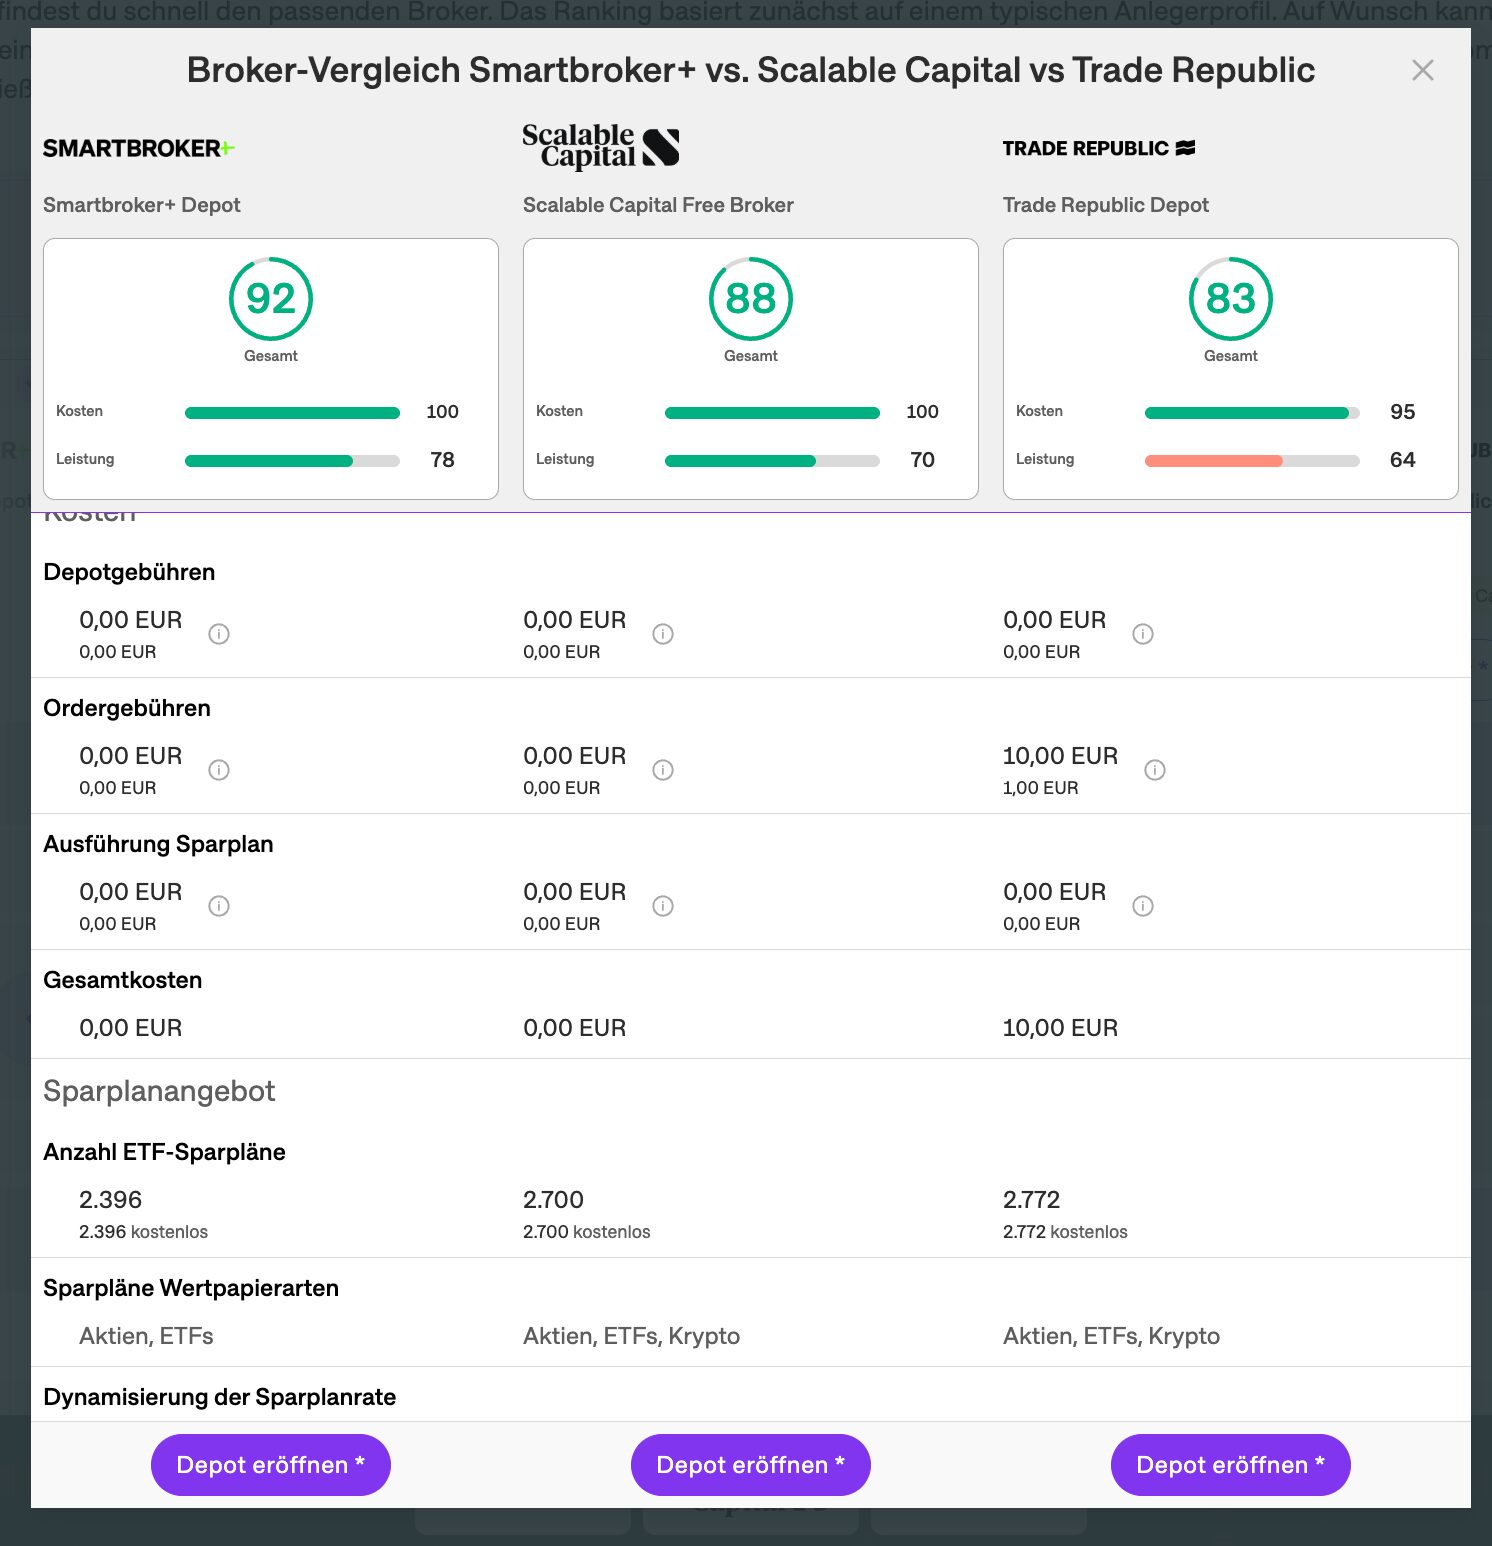The width and height of the screenshot is (1492, 1546).
Task: Open info icon for Smartbroker+ Depotgebühren
Action: 219,634
